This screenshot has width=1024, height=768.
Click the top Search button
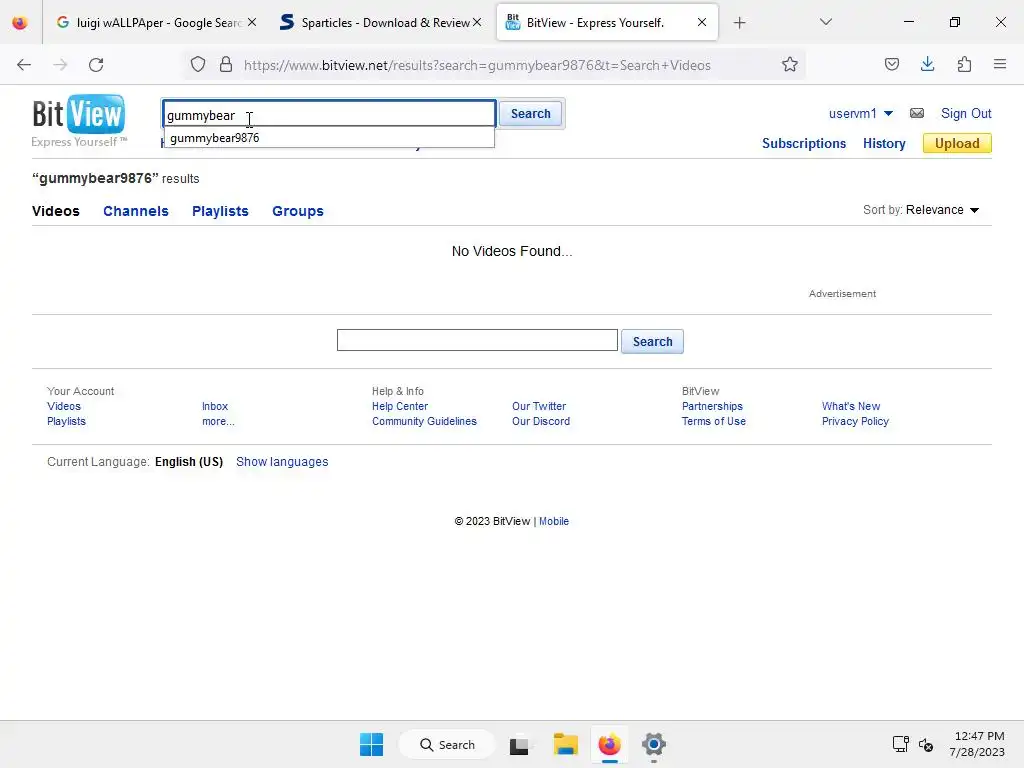[530, 114]
